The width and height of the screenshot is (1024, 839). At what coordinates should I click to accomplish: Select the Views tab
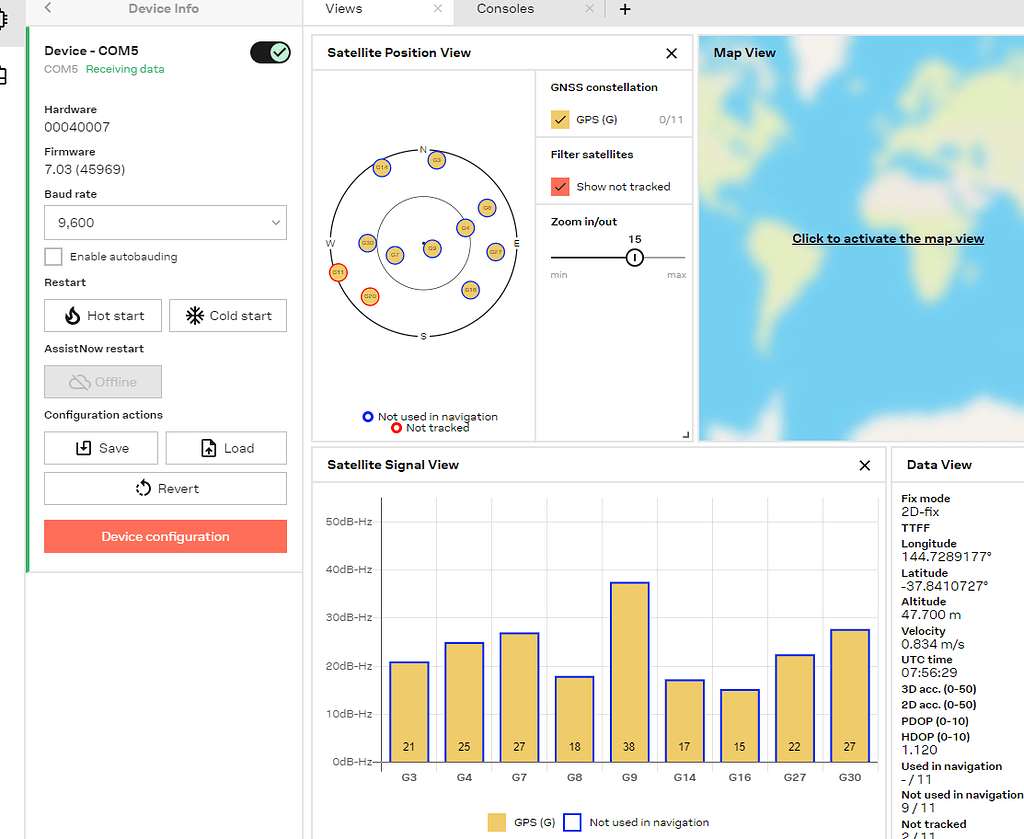click(344, 10)
